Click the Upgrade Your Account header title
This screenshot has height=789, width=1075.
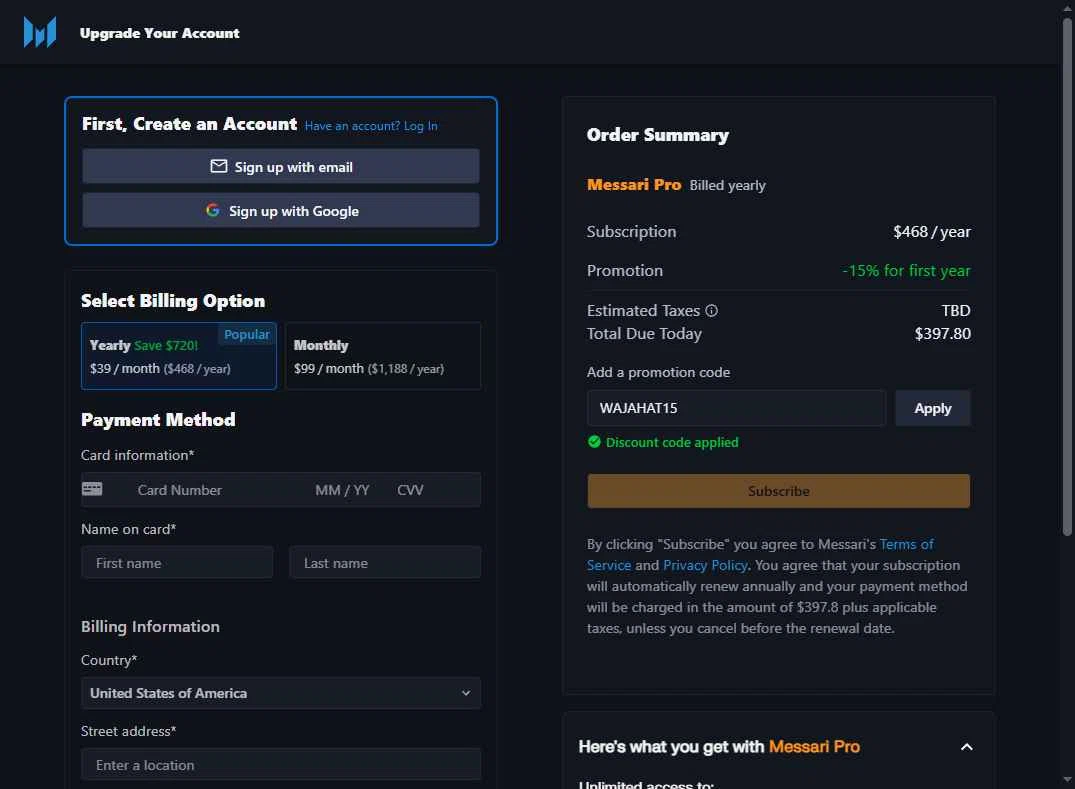tap(160, 33)
